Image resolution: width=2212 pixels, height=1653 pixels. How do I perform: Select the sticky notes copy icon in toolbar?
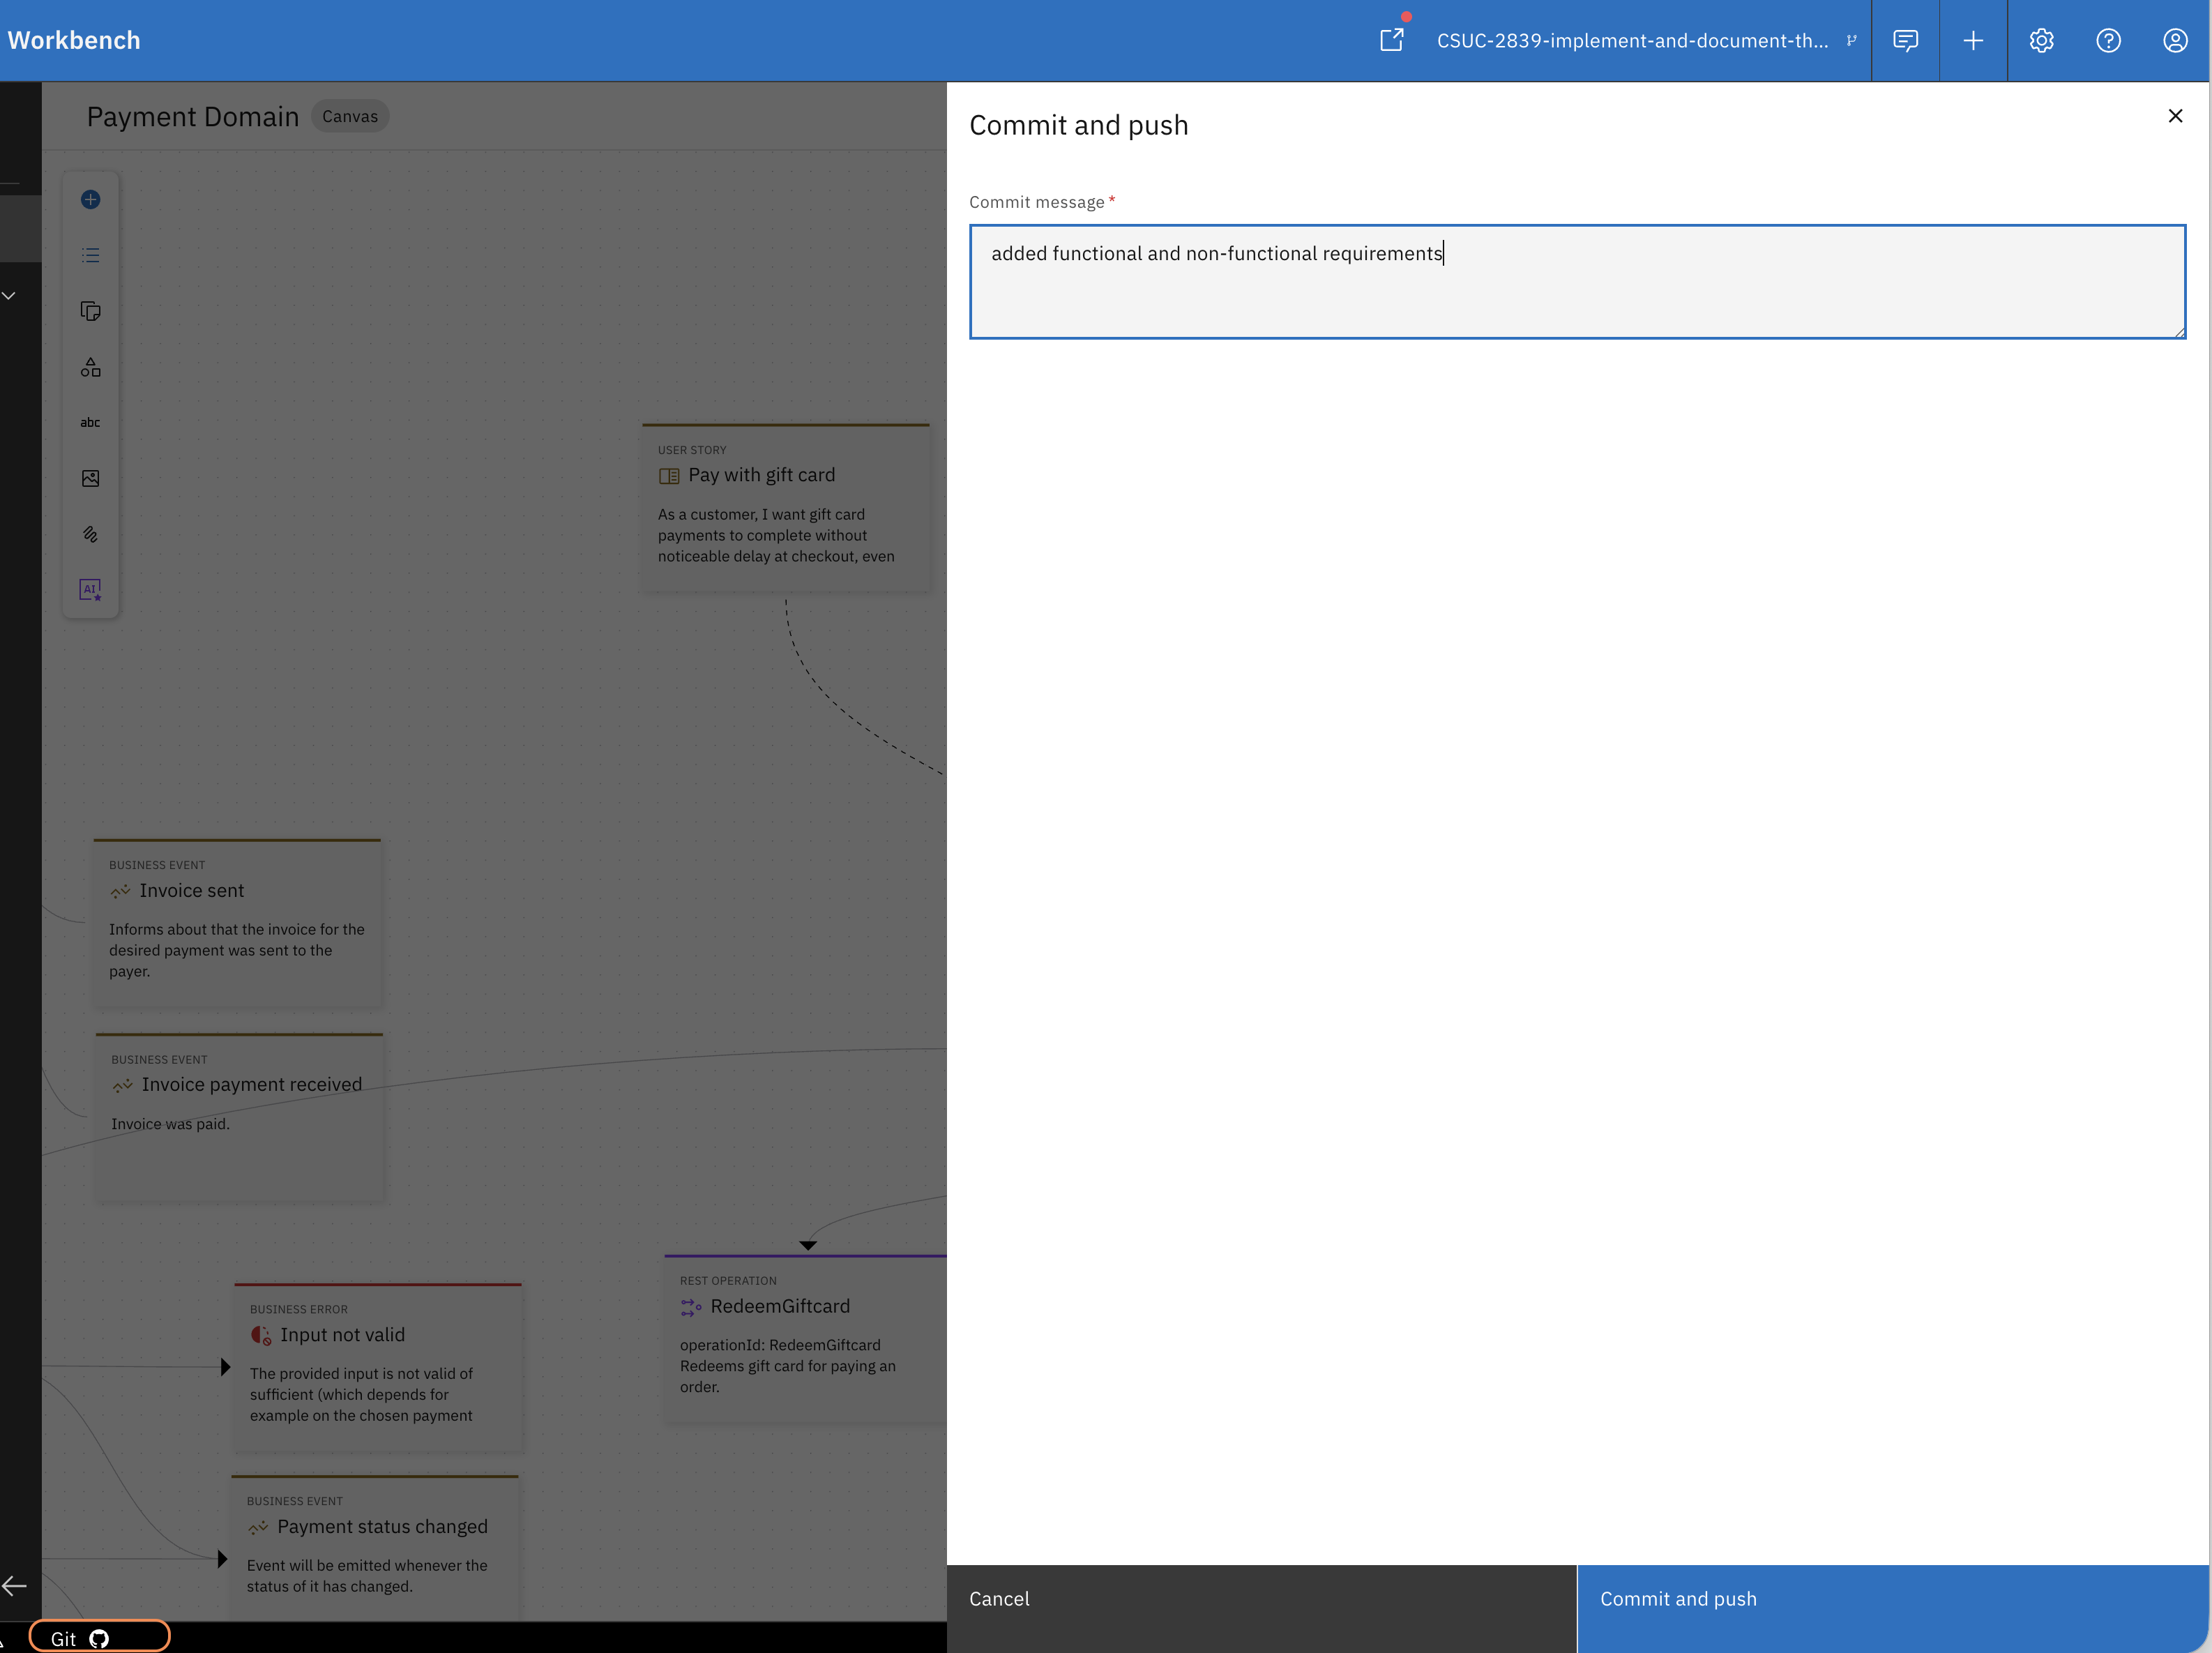[x=90, y=311]
